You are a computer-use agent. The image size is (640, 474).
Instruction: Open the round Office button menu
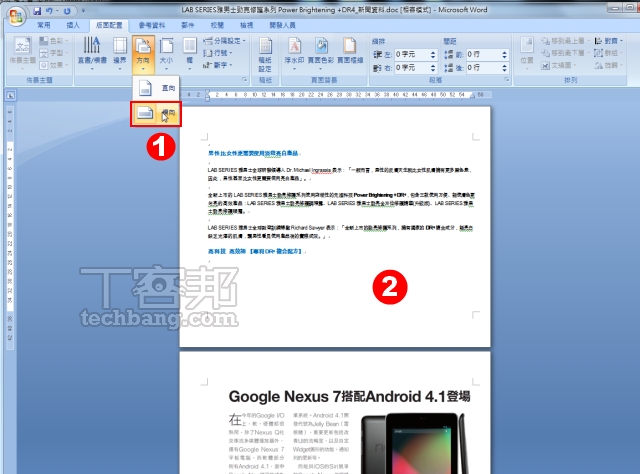click(x=16, y=16)
